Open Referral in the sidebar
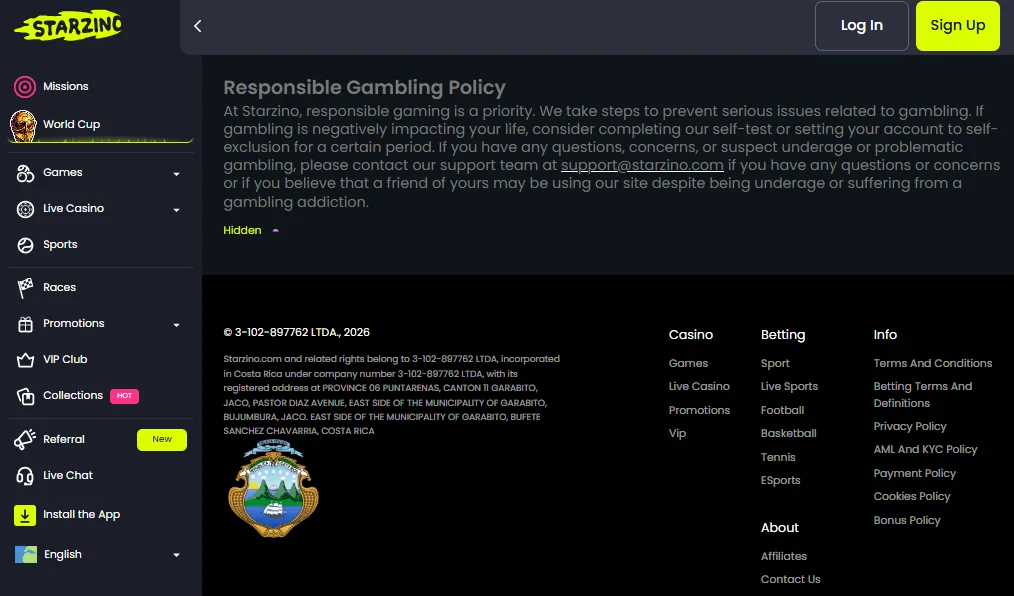The height and width of the screenshot is (596, 1014). point(64,439)
